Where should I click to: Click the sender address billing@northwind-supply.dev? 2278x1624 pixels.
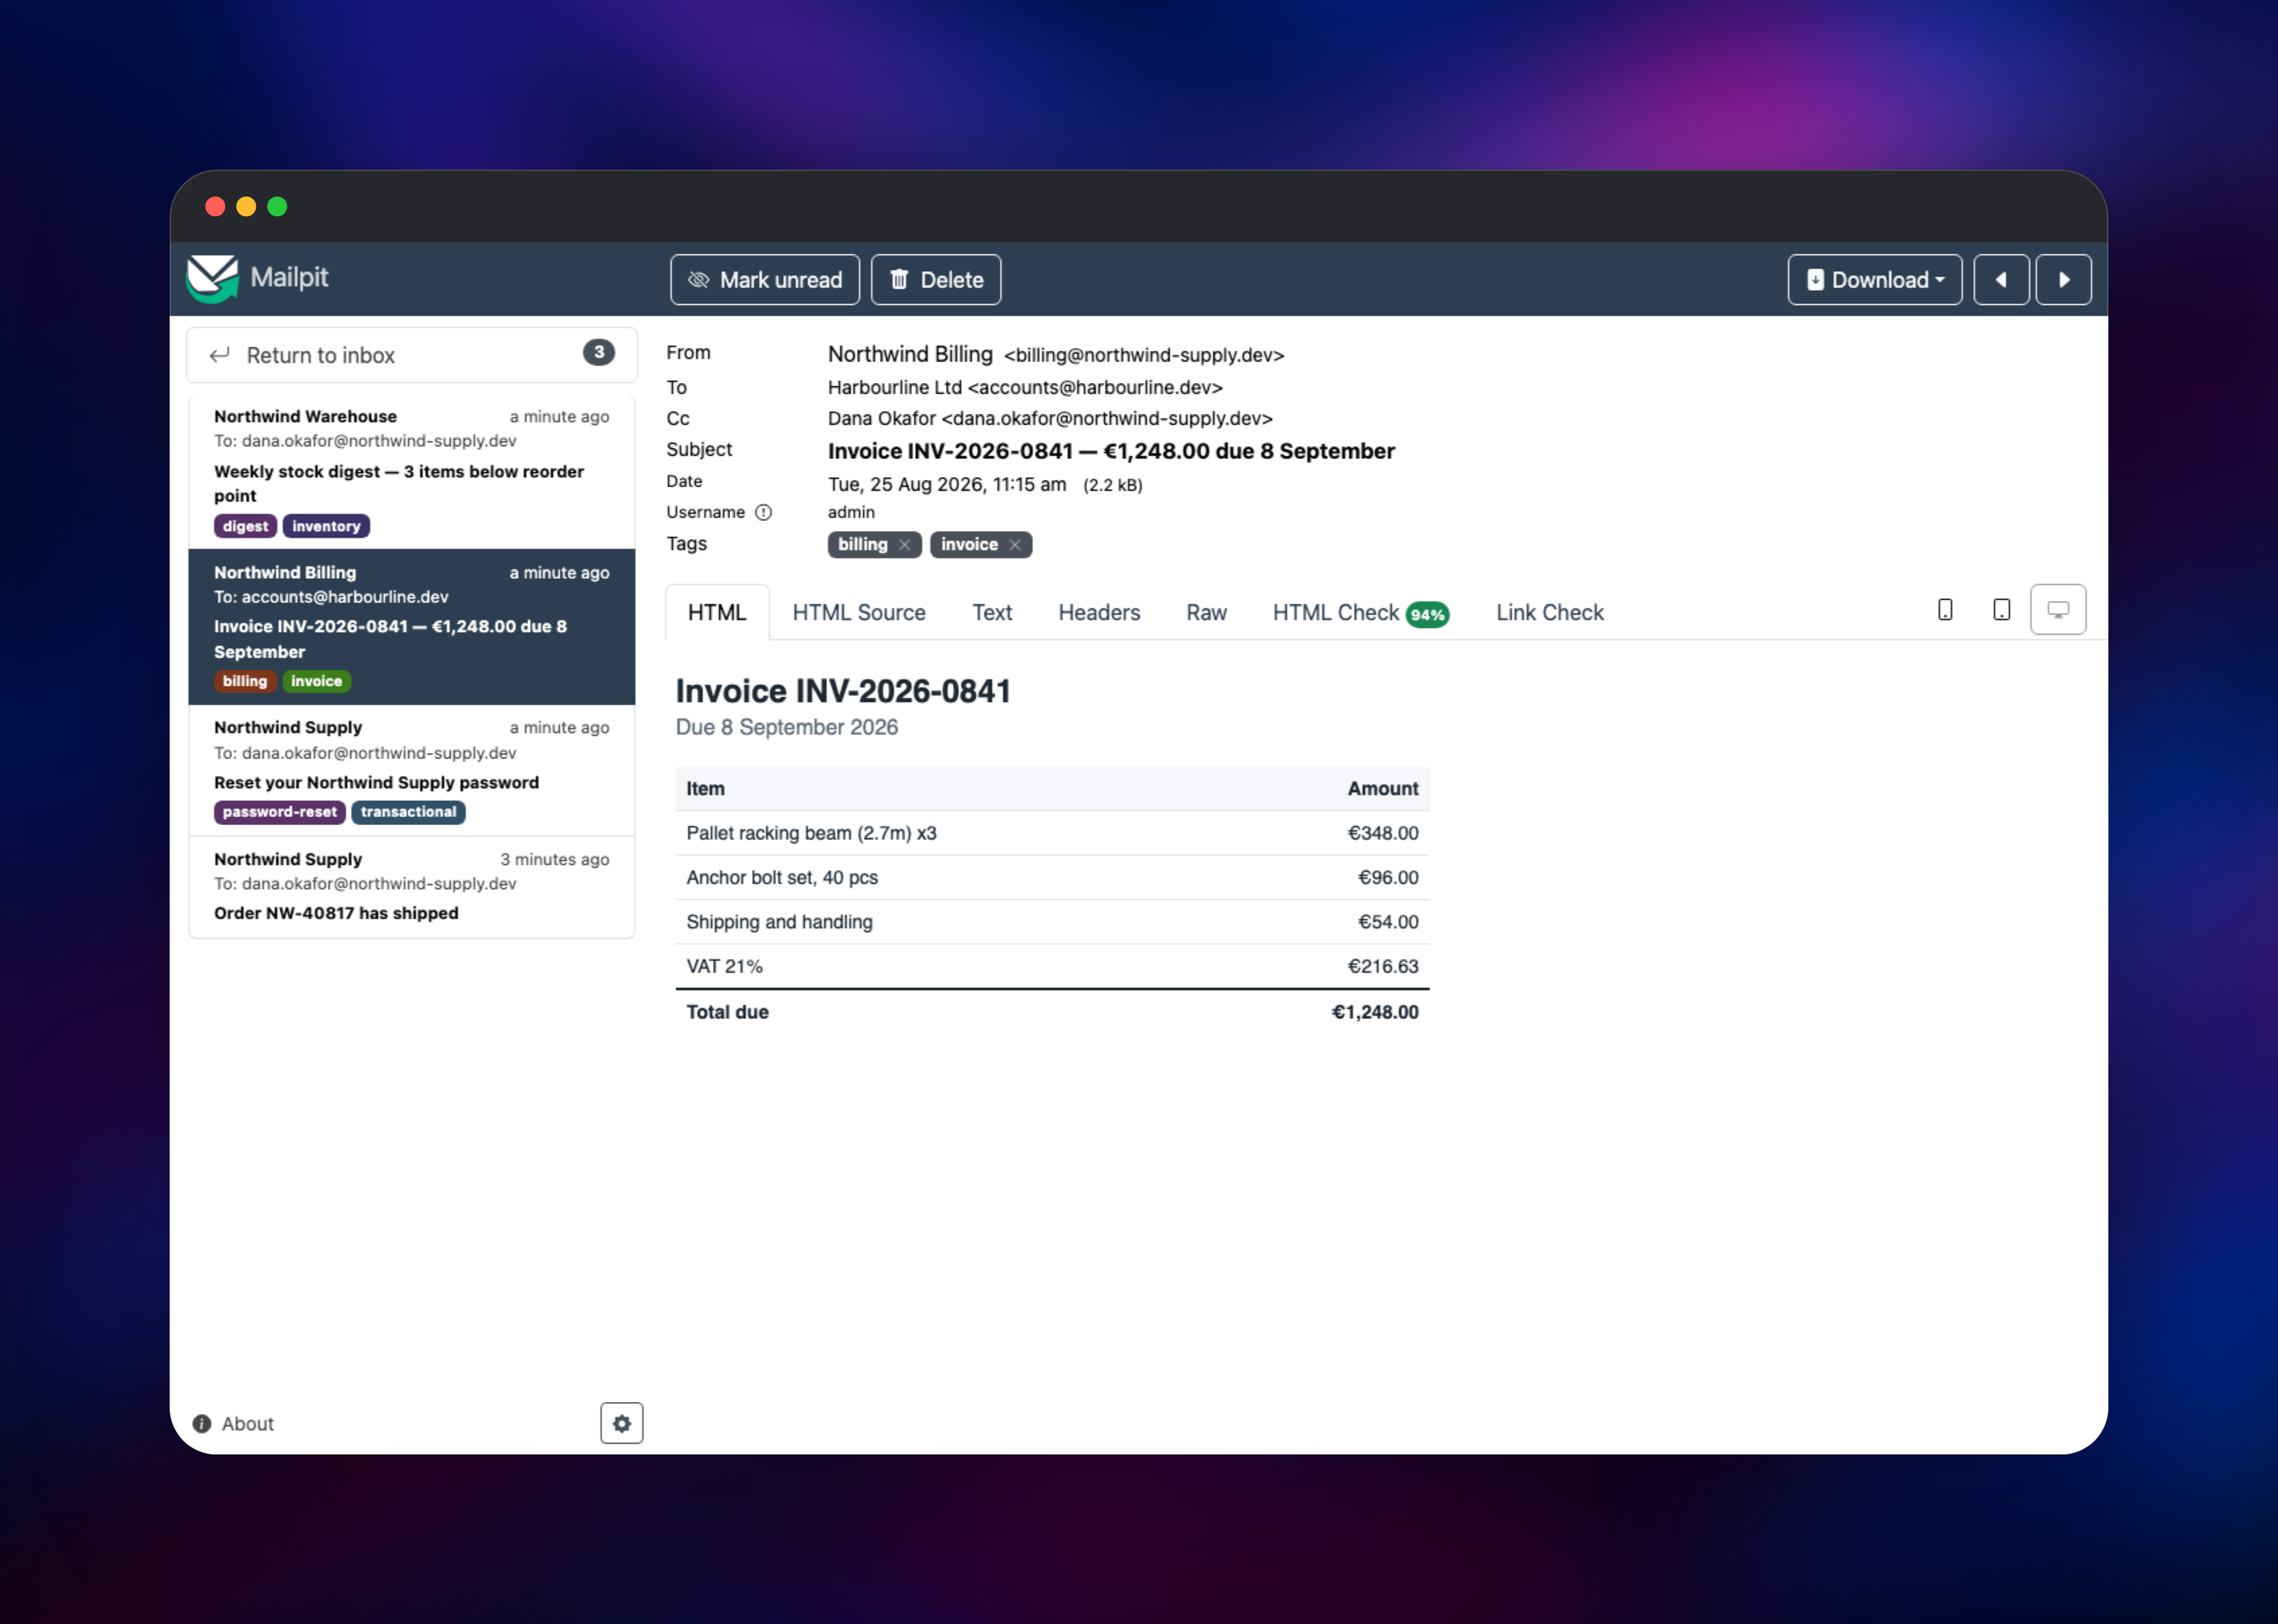click(x=1144, y=356)
